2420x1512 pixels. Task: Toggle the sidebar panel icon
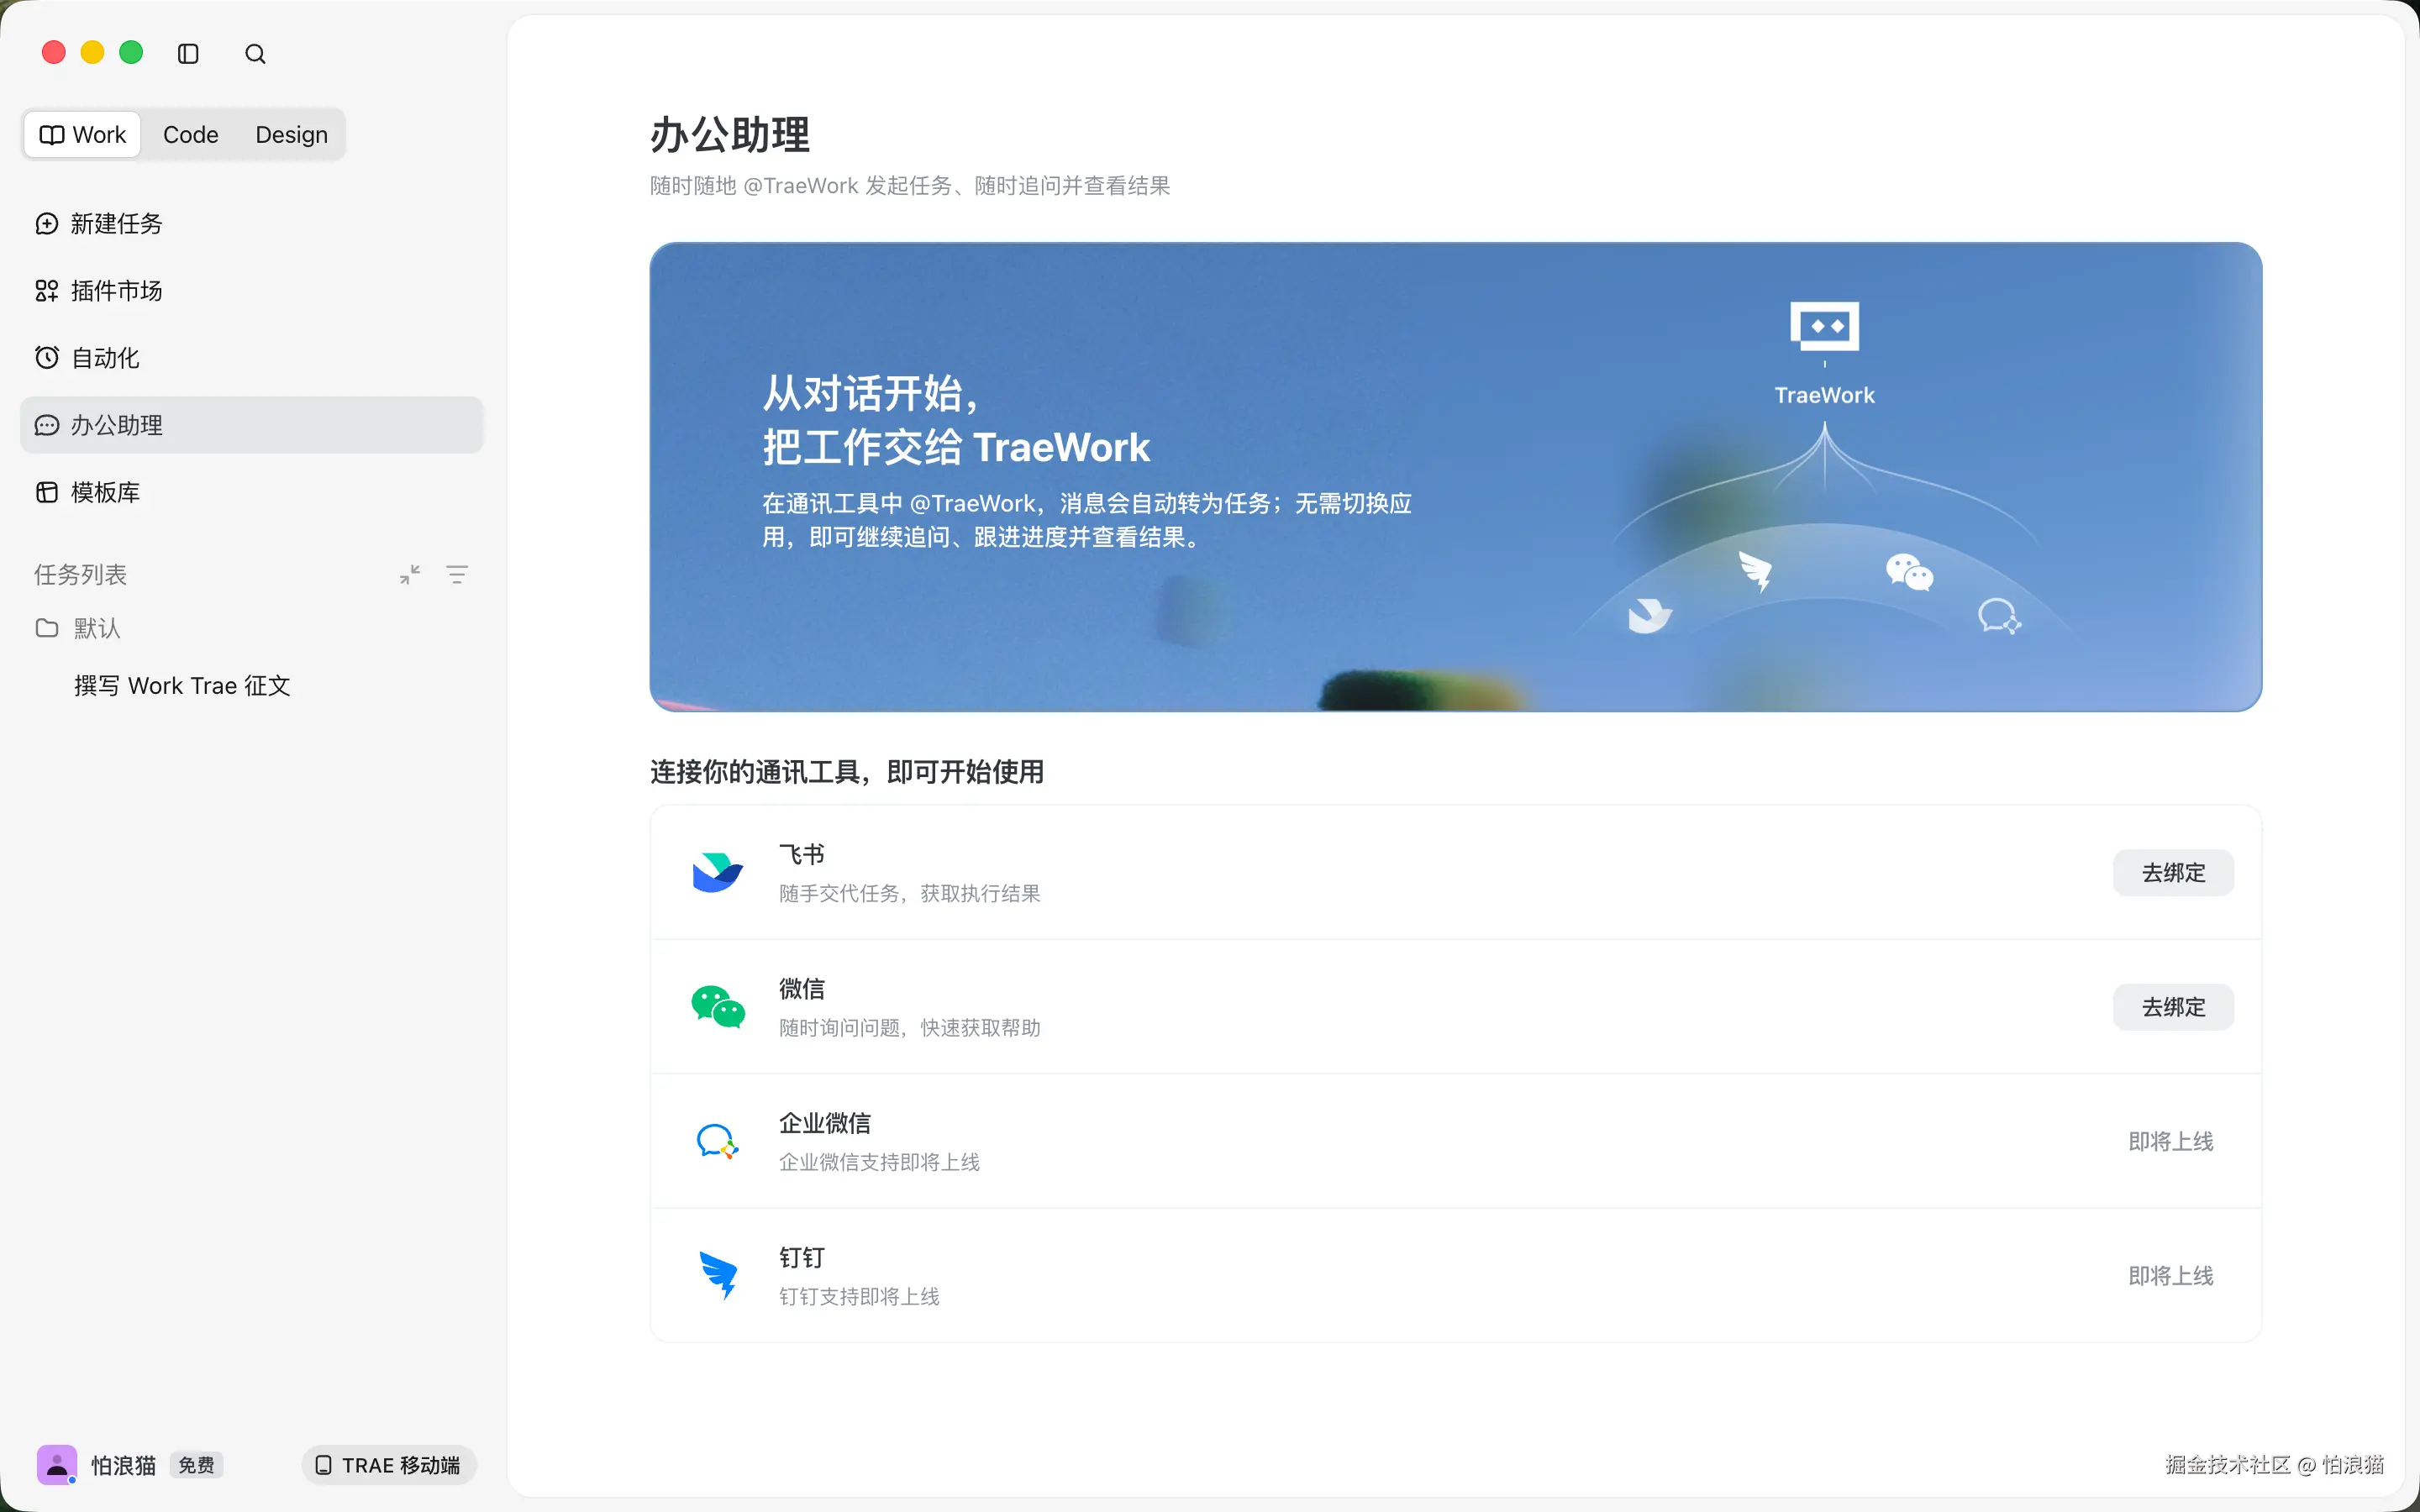pyautogui.click(x=188, y=54)
